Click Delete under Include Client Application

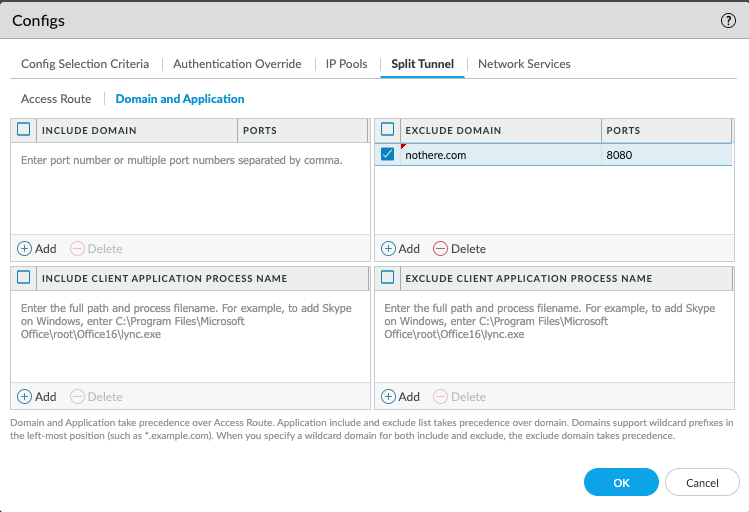(96, 397)
